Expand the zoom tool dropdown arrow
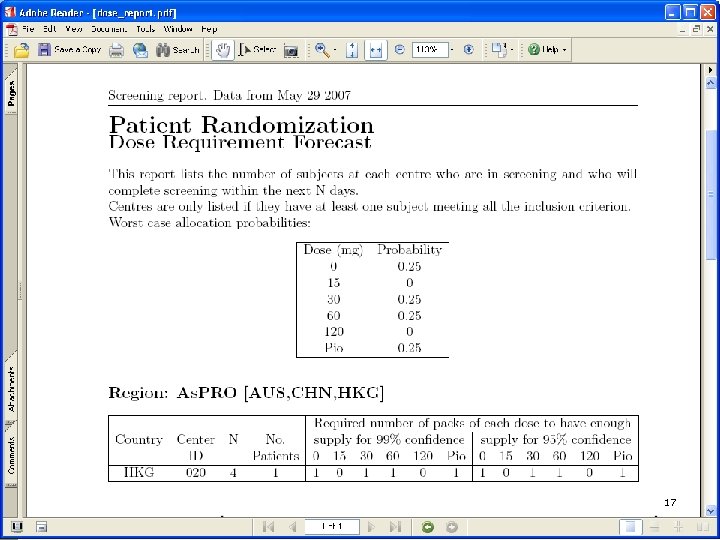The height and width of the screenshot is (540, 720). click(x=335, y=50)
